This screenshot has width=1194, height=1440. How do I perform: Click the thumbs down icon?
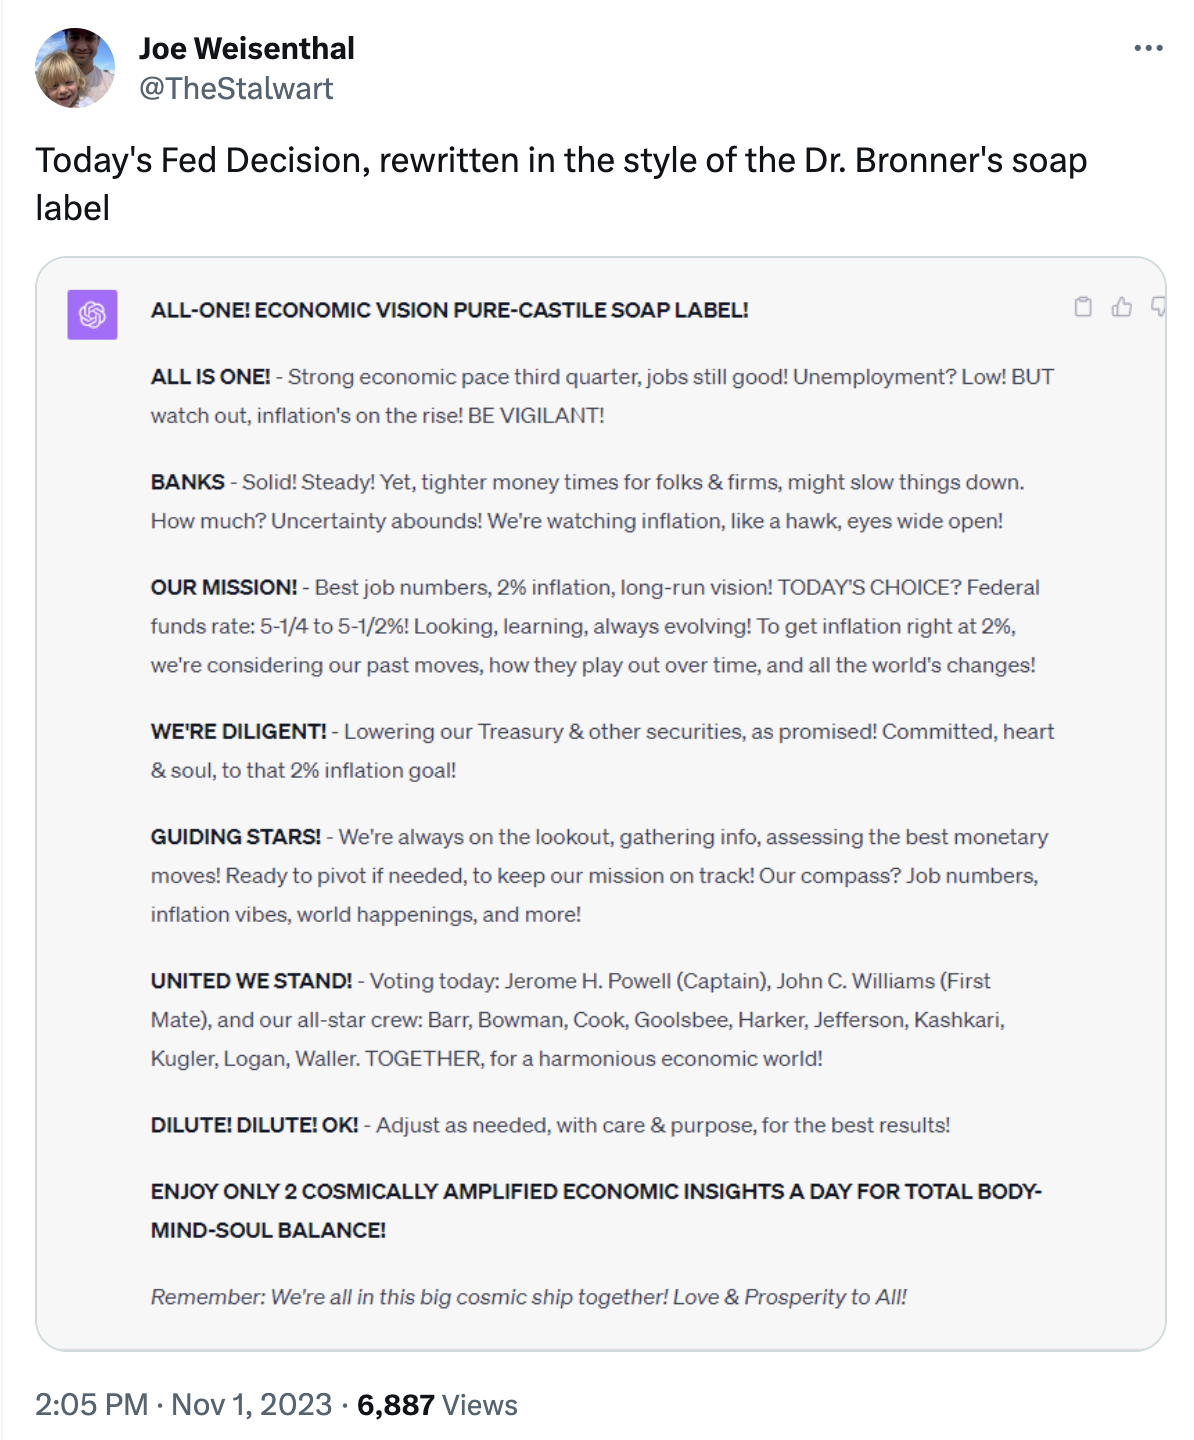1158,307
